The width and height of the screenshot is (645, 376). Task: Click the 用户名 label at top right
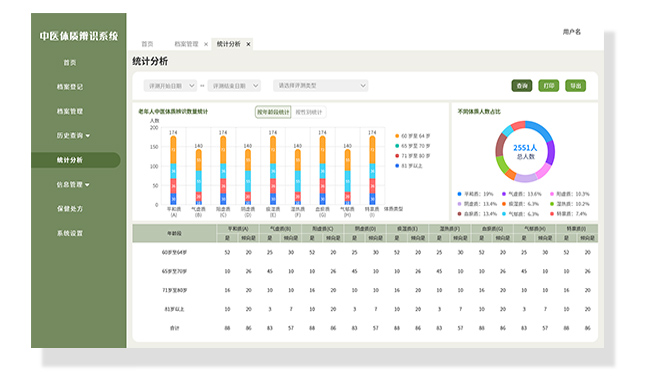pyautogui.click(x=572, y=32)
